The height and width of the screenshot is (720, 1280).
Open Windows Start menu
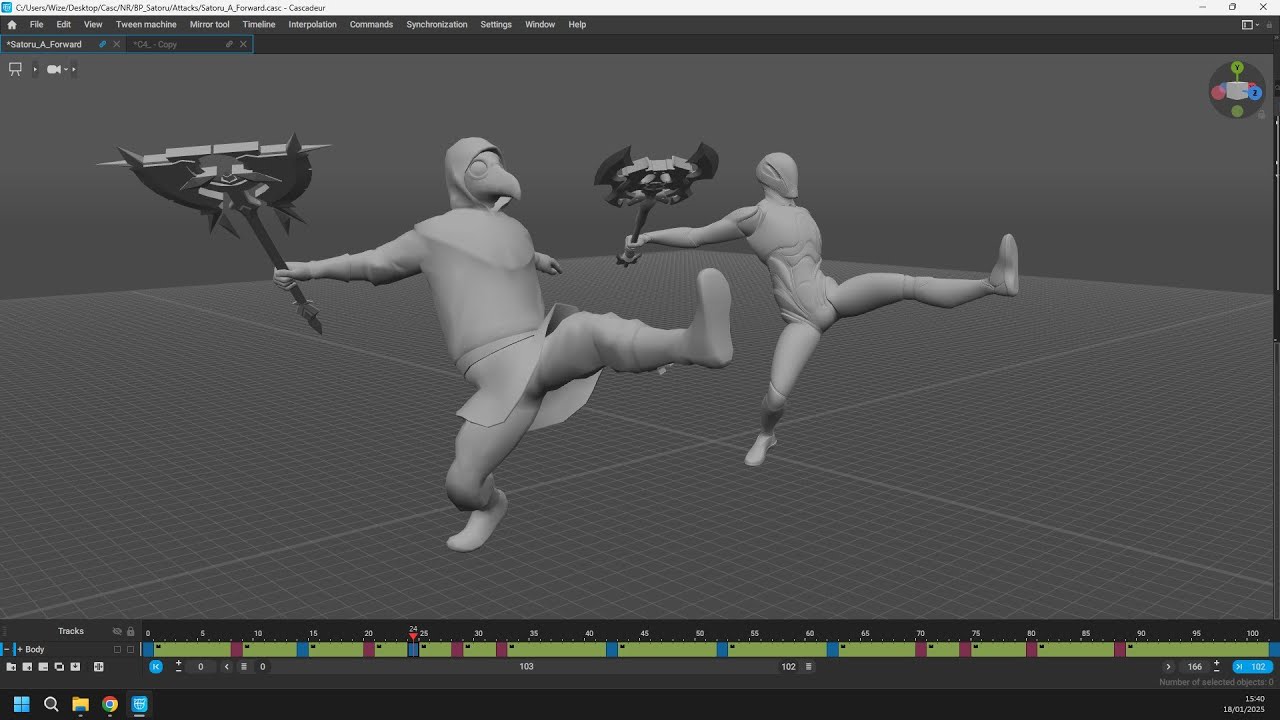pyautogui.click(x=21, y=704)
